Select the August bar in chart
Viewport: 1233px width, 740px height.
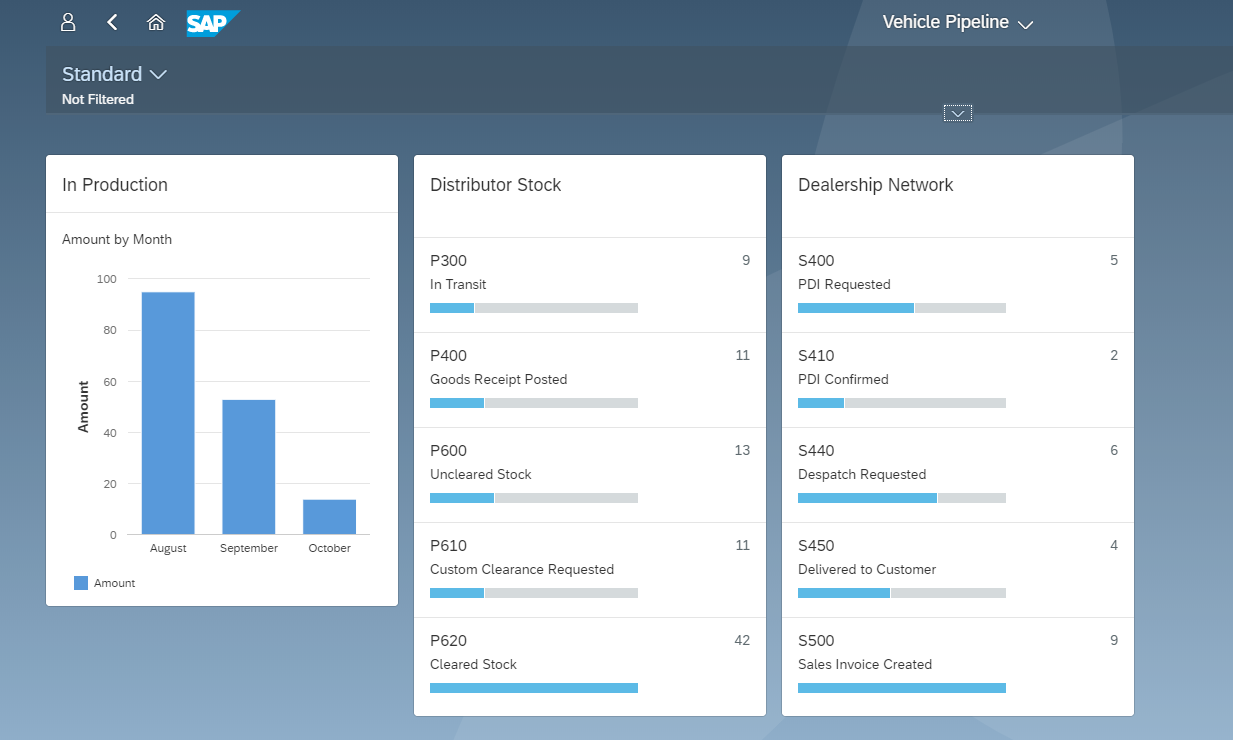tap(168, 413)
